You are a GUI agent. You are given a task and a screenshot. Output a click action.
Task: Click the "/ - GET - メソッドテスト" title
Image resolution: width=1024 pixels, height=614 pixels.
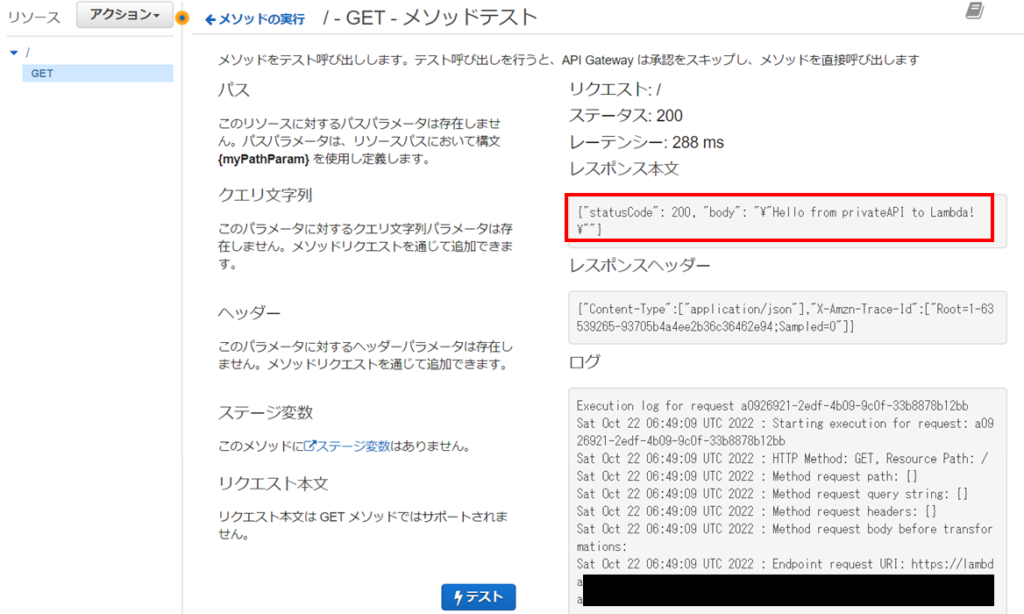coord(430,18)
